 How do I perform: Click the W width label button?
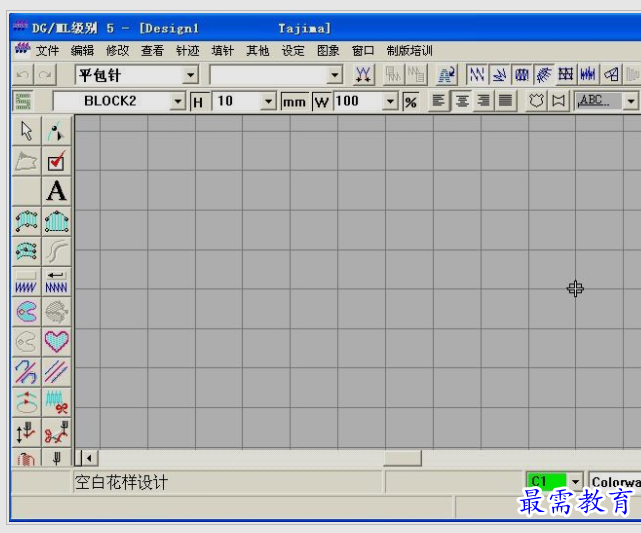(322, 101)
